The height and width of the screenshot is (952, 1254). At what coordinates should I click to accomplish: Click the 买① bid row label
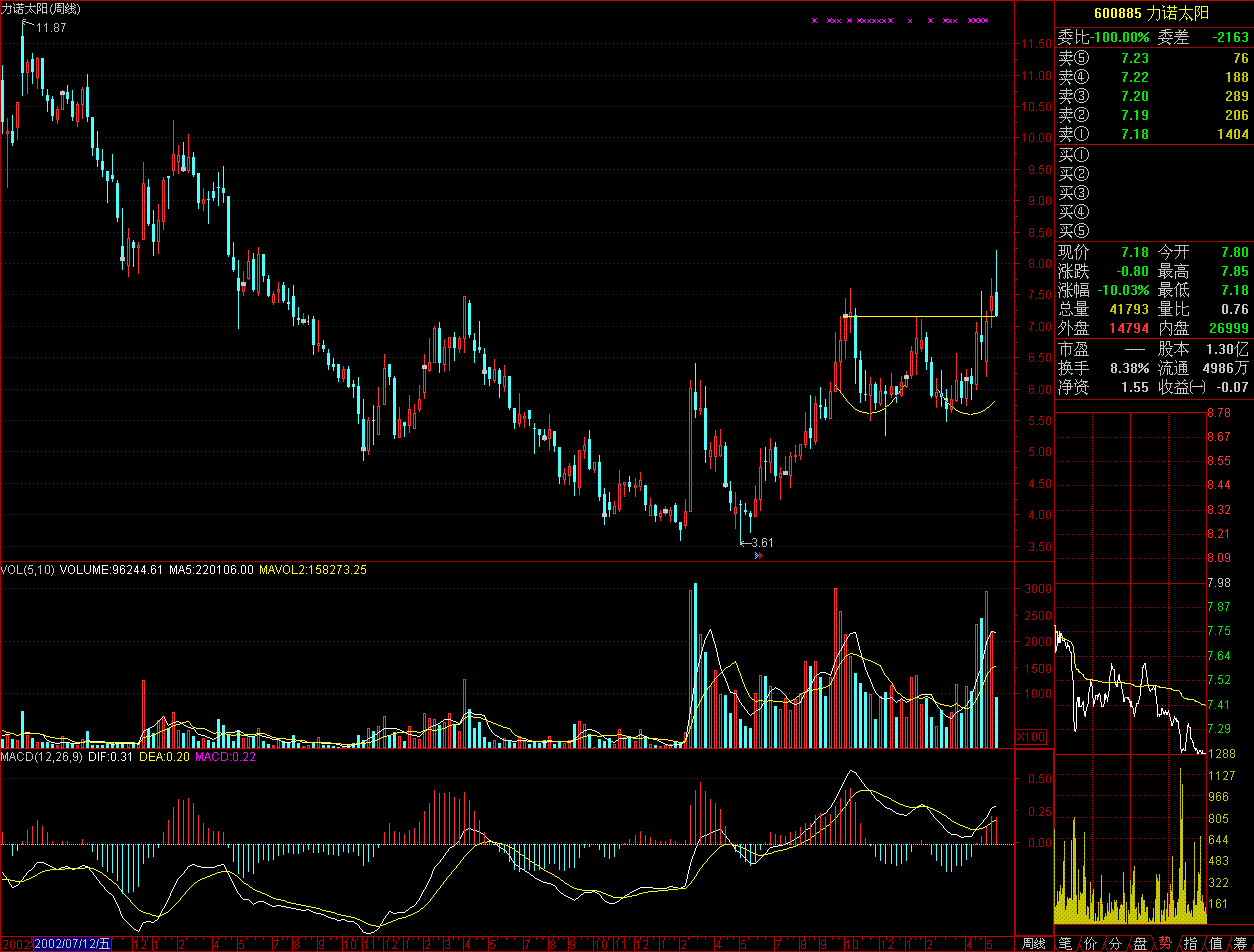click(x=1073, y=155)
